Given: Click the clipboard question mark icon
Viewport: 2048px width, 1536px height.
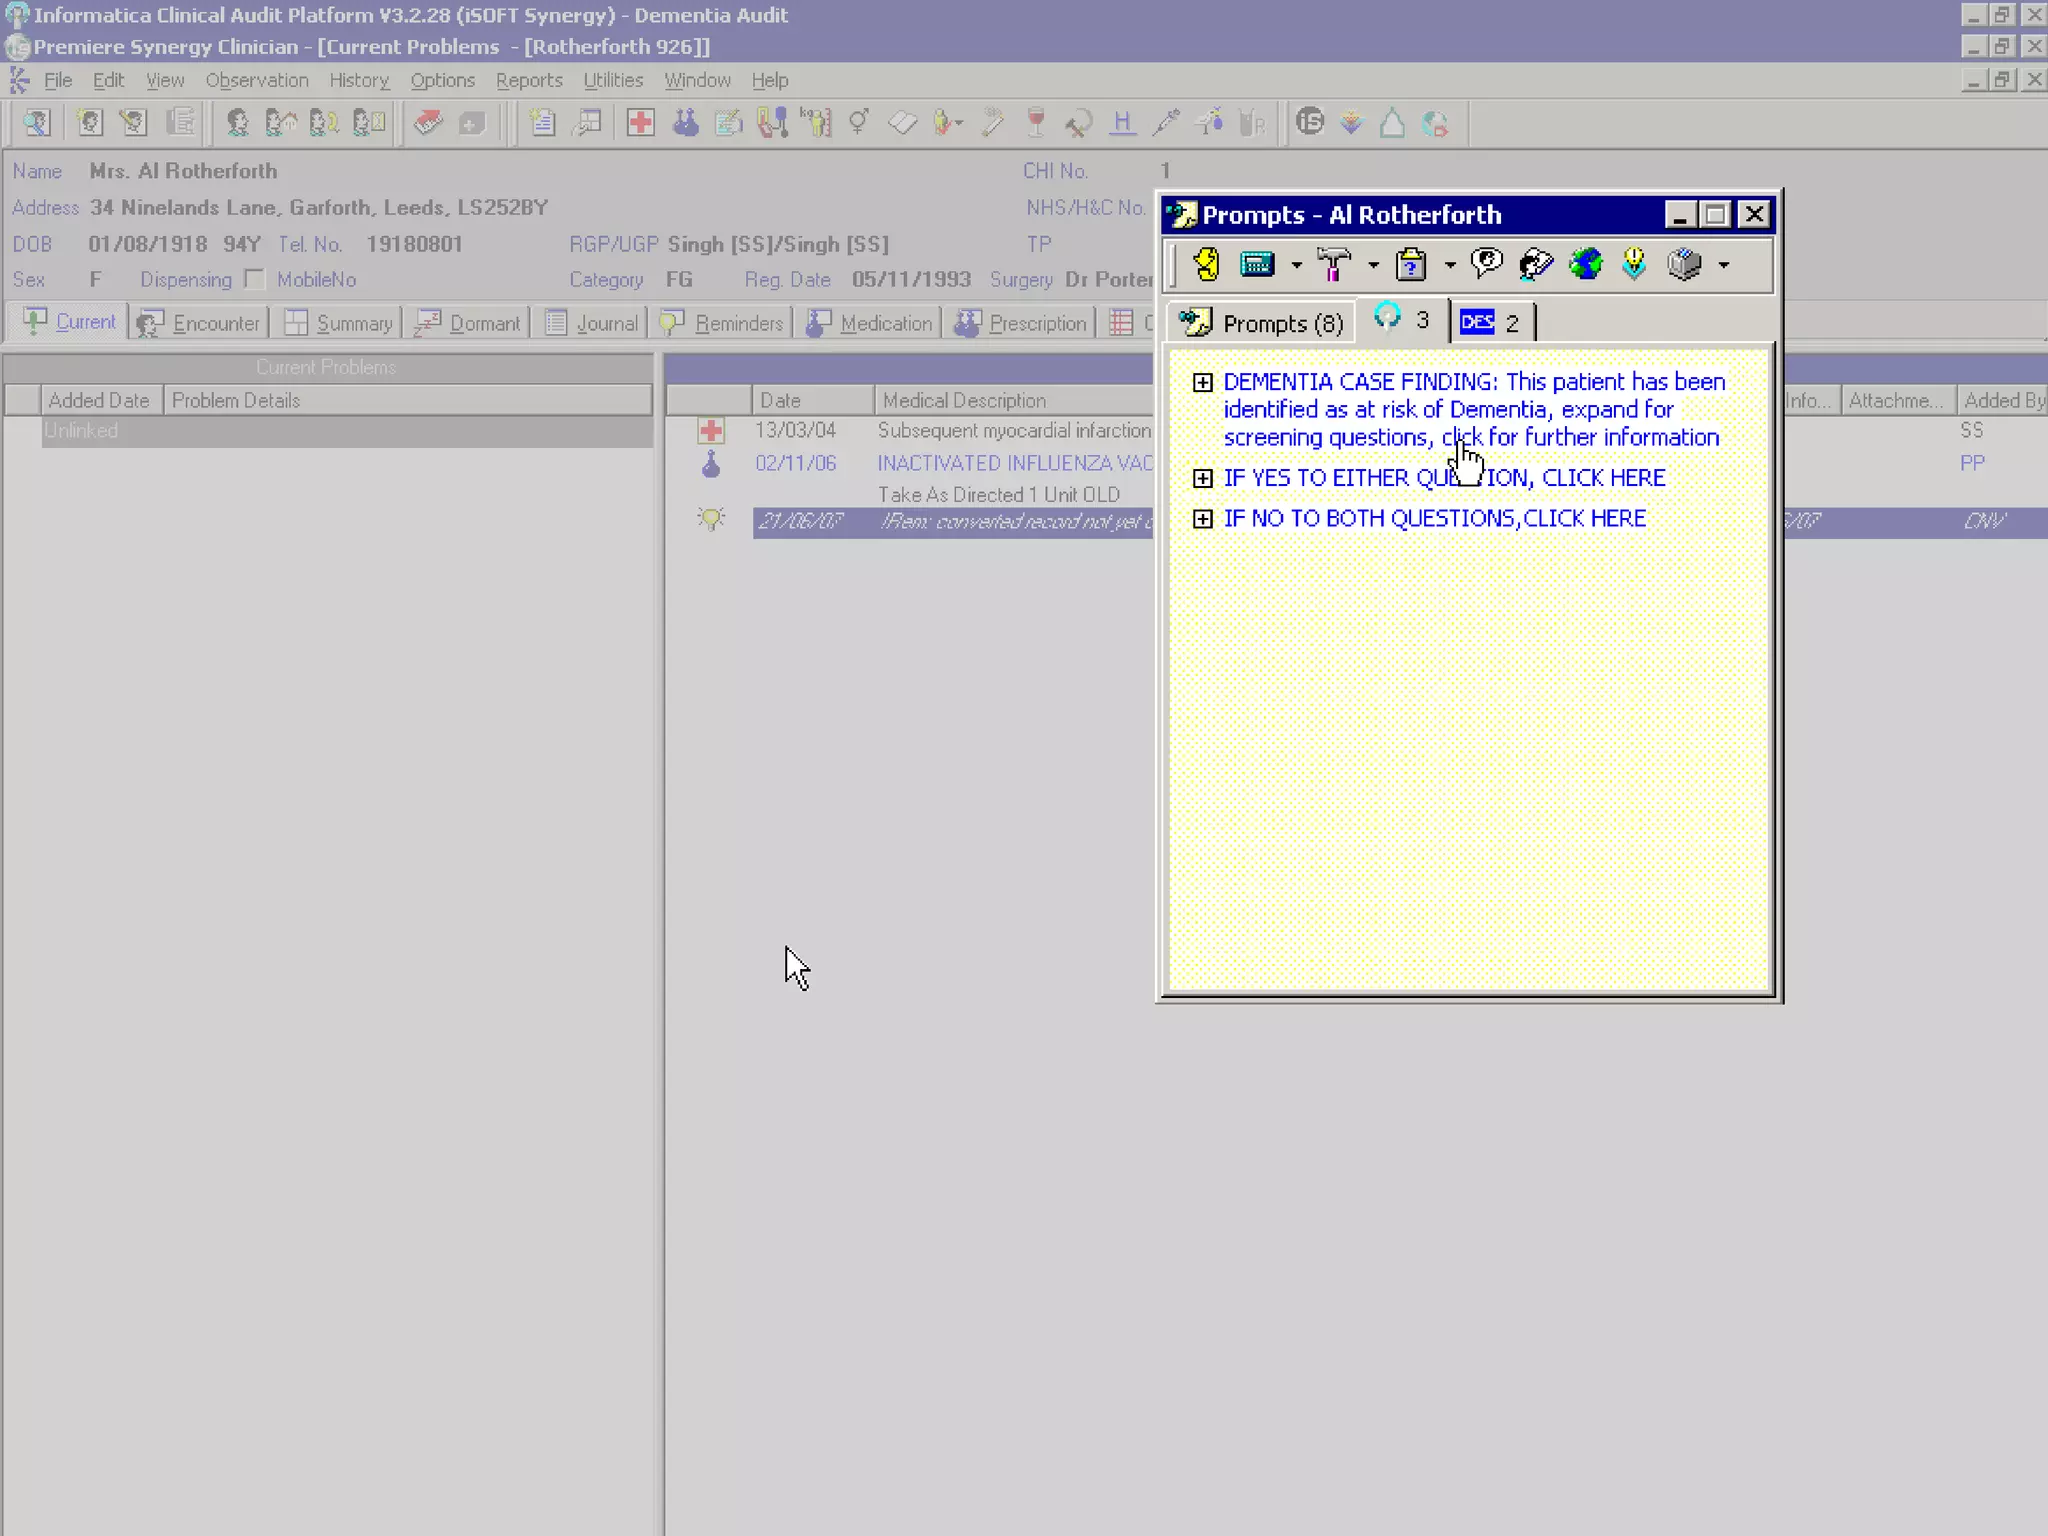Looking at the screenshot, I should point(1411,265).
